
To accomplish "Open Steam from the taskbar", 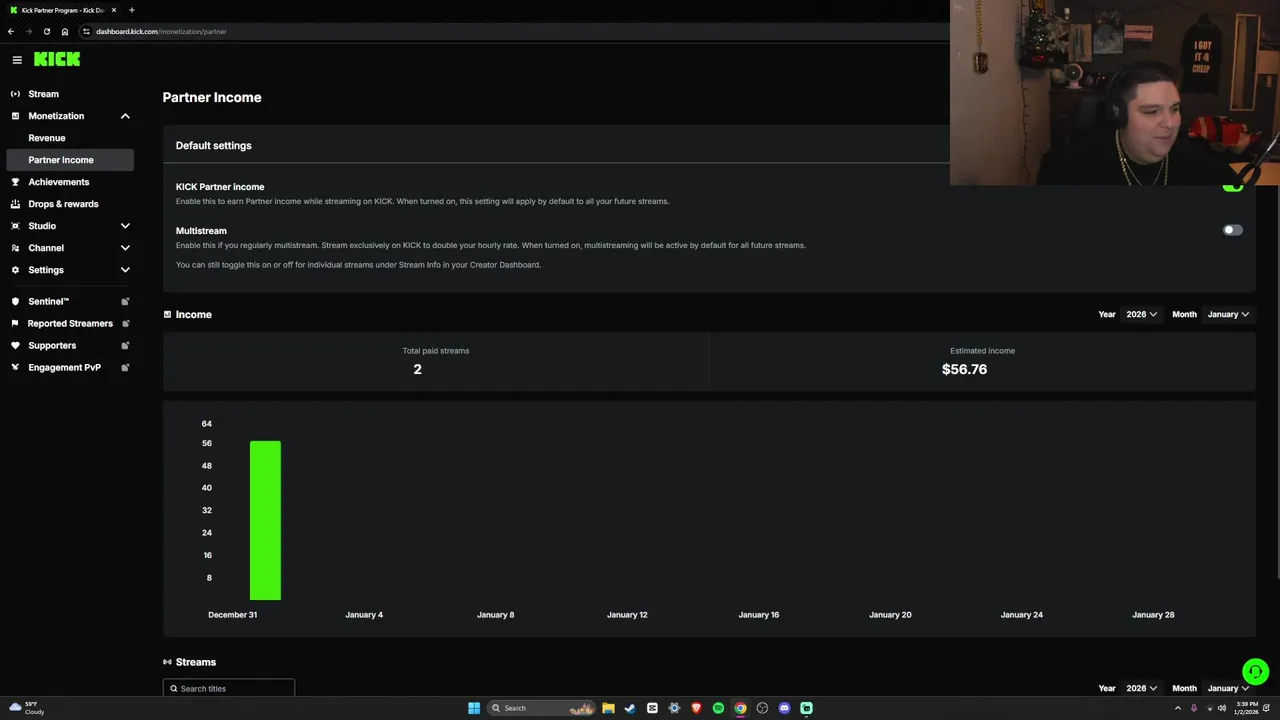I will coord(630,708).
